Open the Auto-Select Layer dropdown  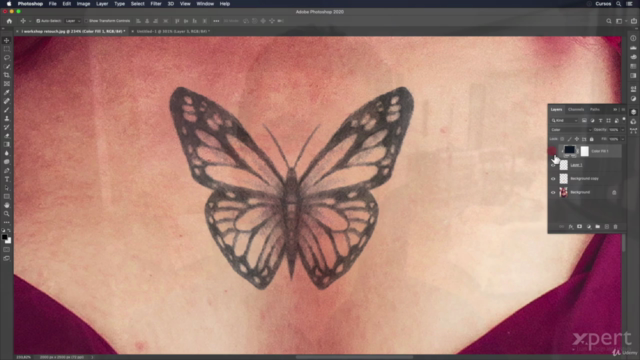[73, 21]
